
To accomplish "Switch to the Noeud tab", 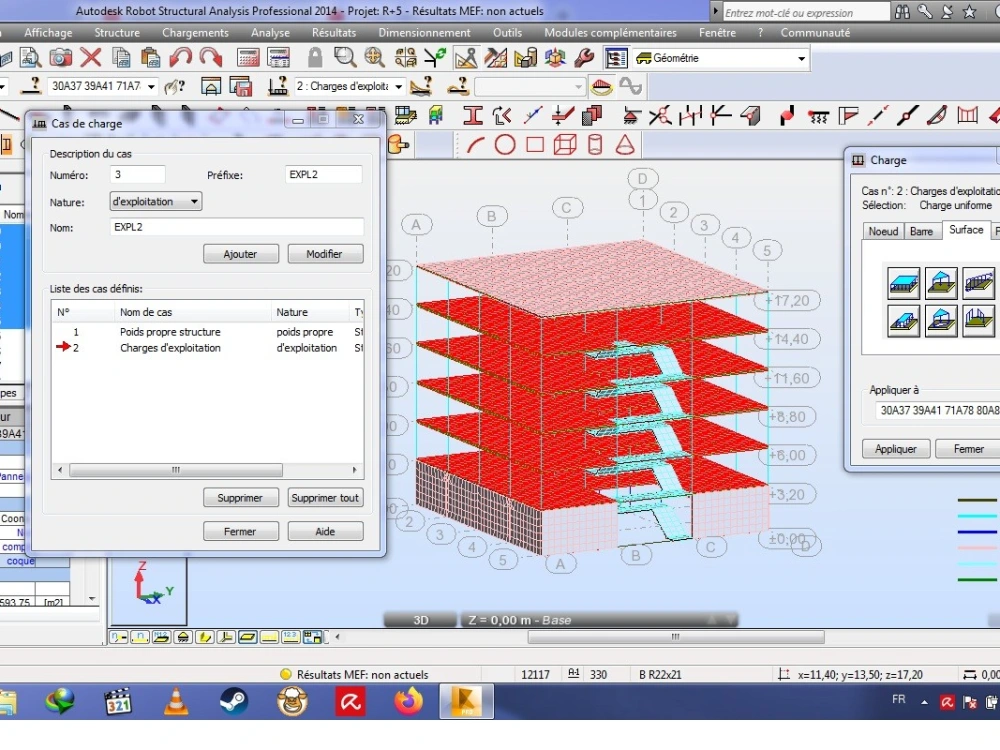I will 883,231.
